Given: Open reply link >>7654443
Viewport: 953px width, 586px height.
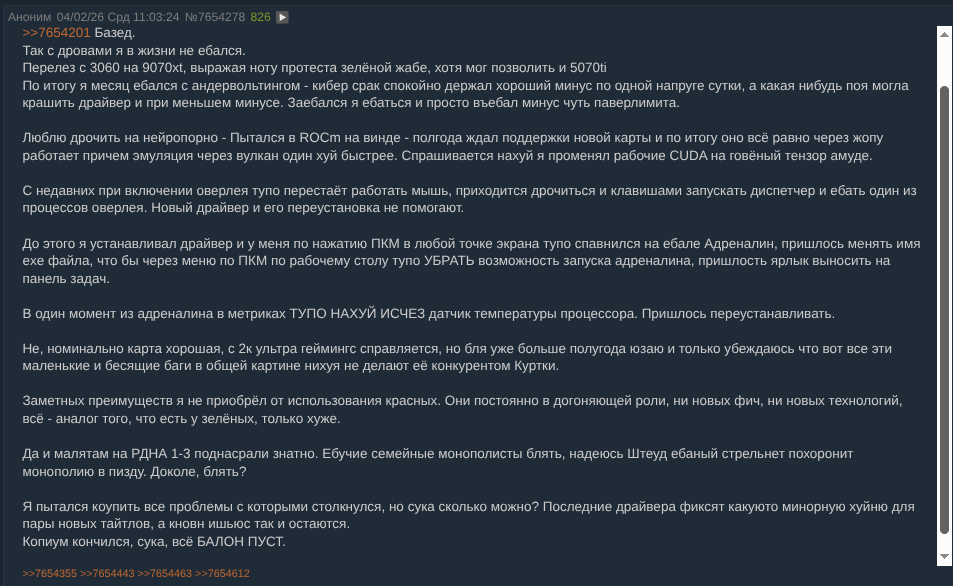Looking at the screenshot, I should (107, 573).
